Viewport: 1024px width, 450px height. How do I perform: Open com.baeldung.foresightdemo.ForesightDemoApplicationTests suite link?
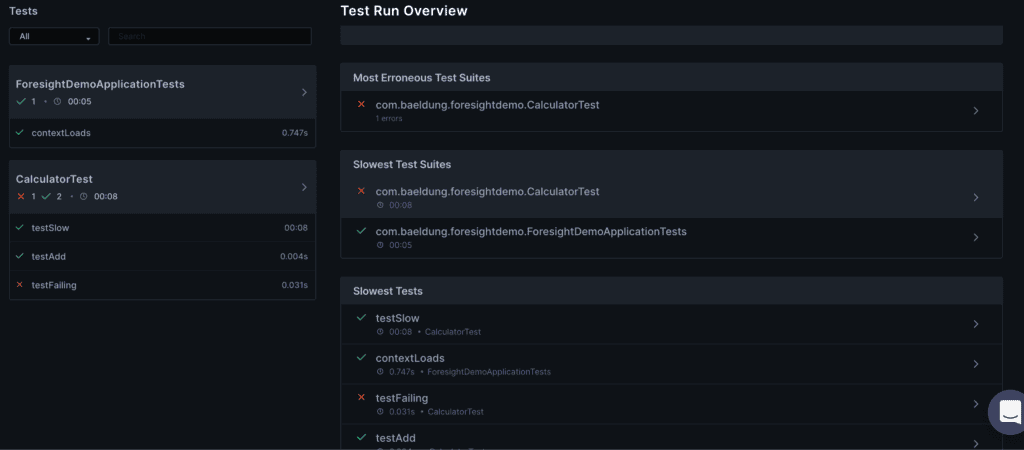coord(530,231)
